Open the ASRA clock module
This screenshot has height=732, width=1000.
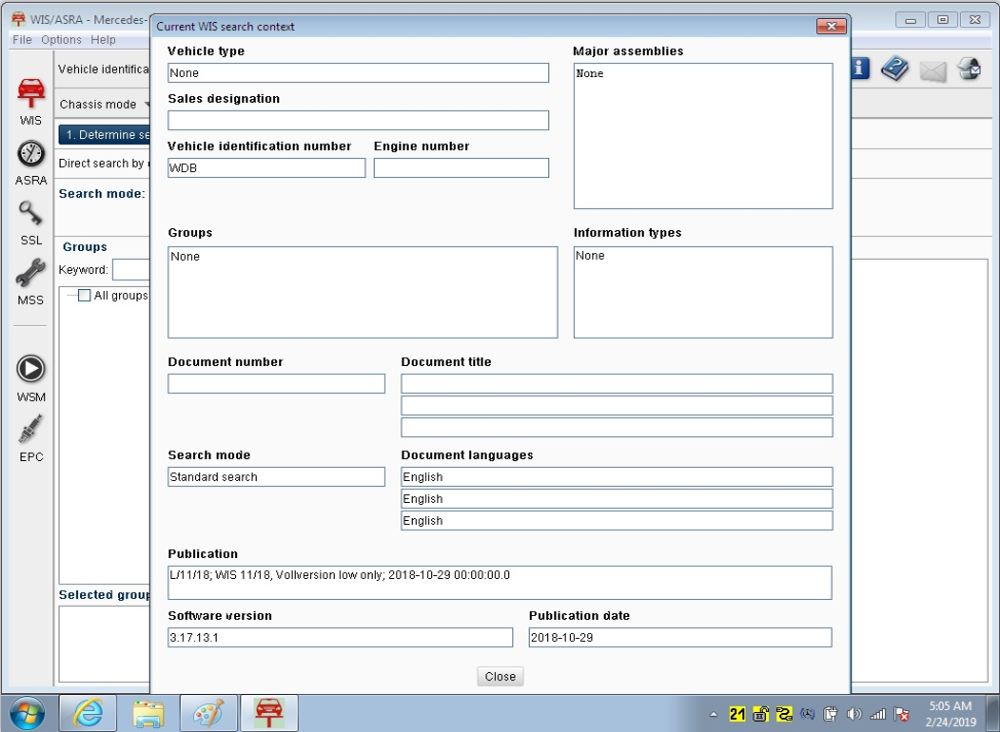click(x=31, y=163)
